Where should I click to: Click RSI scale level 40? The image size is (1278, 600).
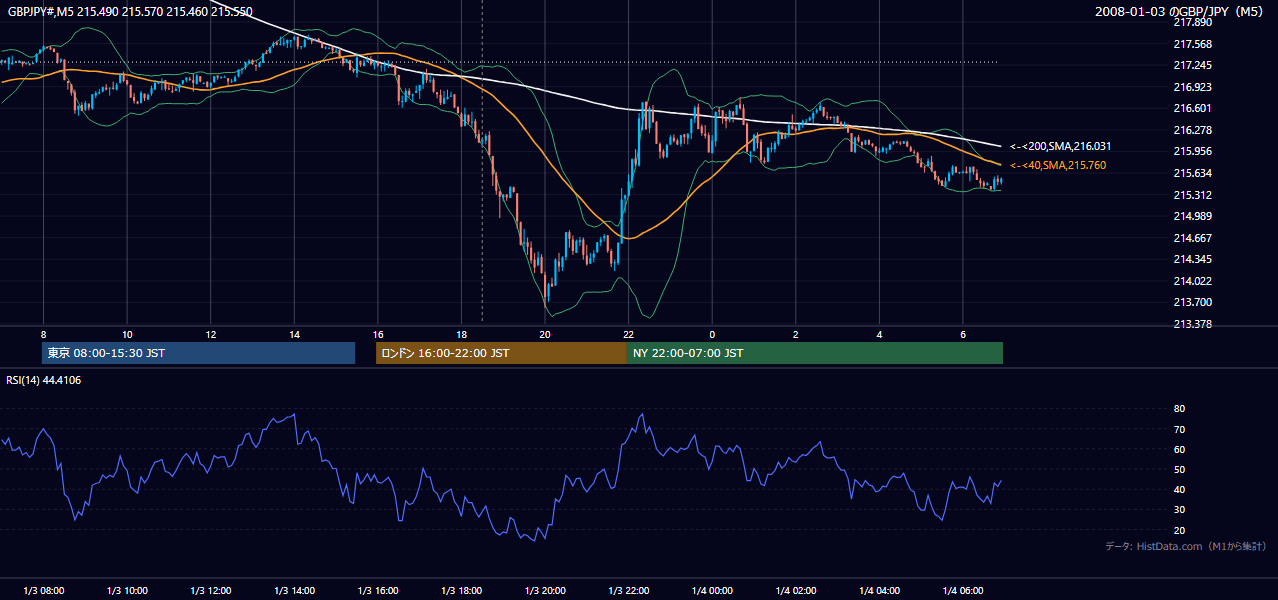[1179, 489]
